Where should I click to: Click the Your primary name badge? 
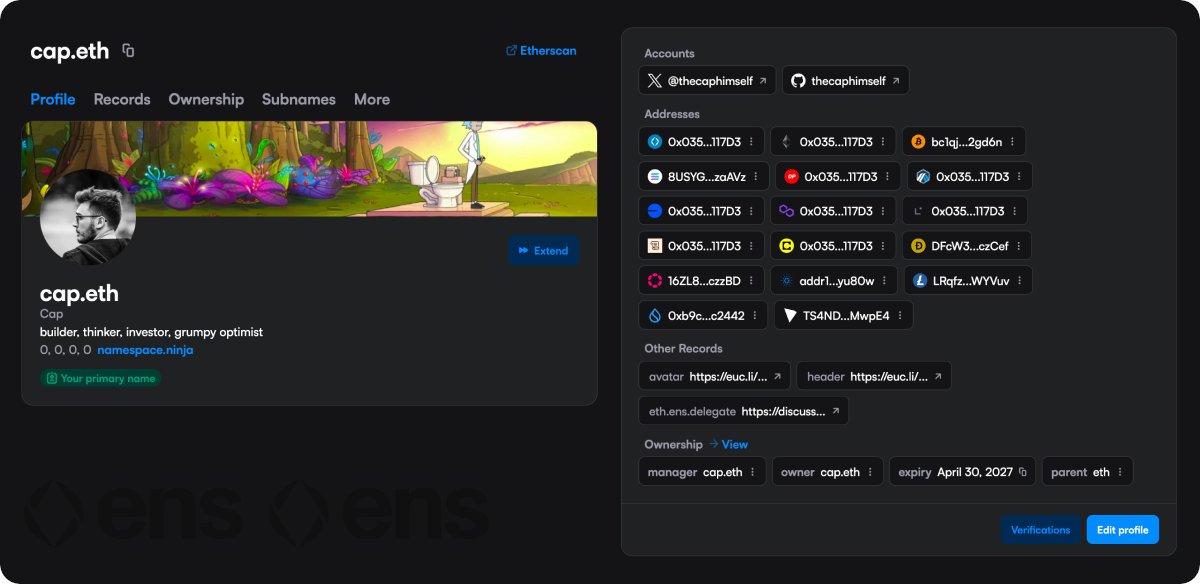coord(100,379)
